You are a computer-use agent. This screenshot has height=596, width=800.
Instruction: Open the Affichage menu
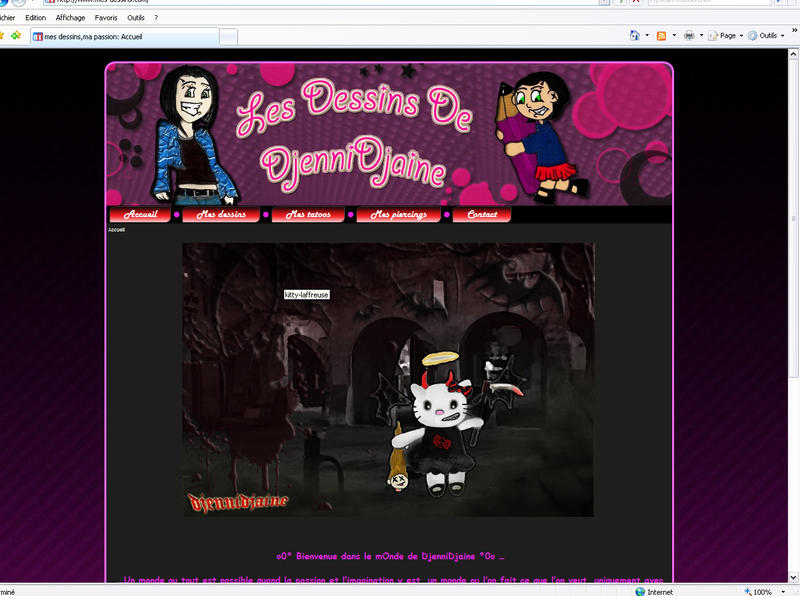coord(68,17)
